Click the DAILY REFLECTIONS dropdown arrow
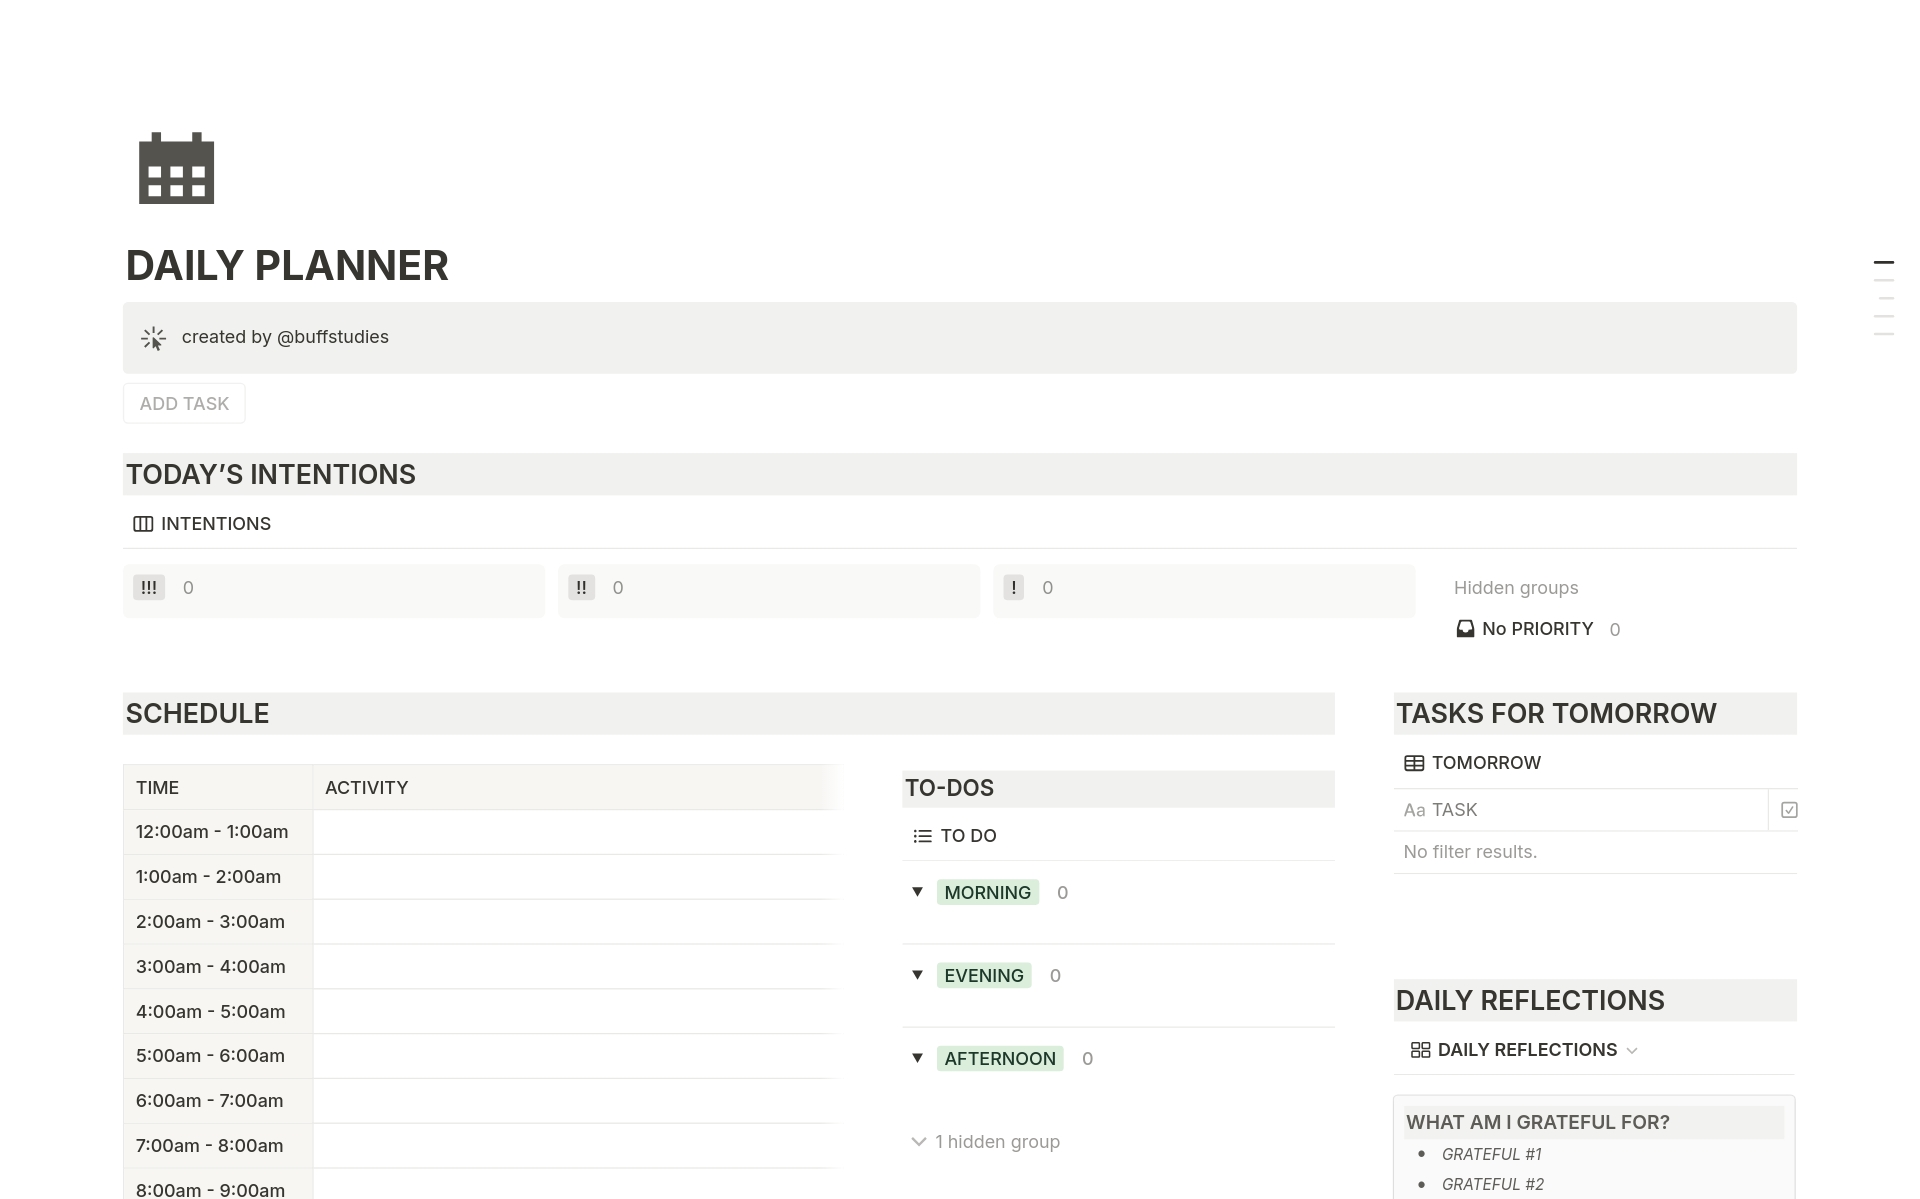Image resolution: width=1920 pixels, height=1199 pixels. [x=1634, y=1050]
